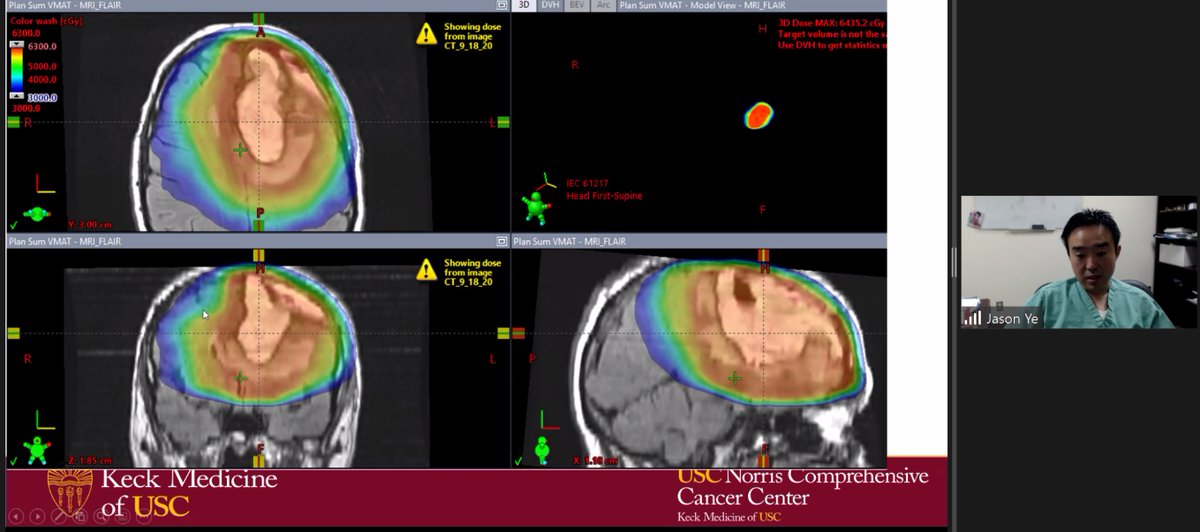Image resolution: width=1200 pixels, height=532 pixels.
Task: Select the Arc tab
Action: 603,5
